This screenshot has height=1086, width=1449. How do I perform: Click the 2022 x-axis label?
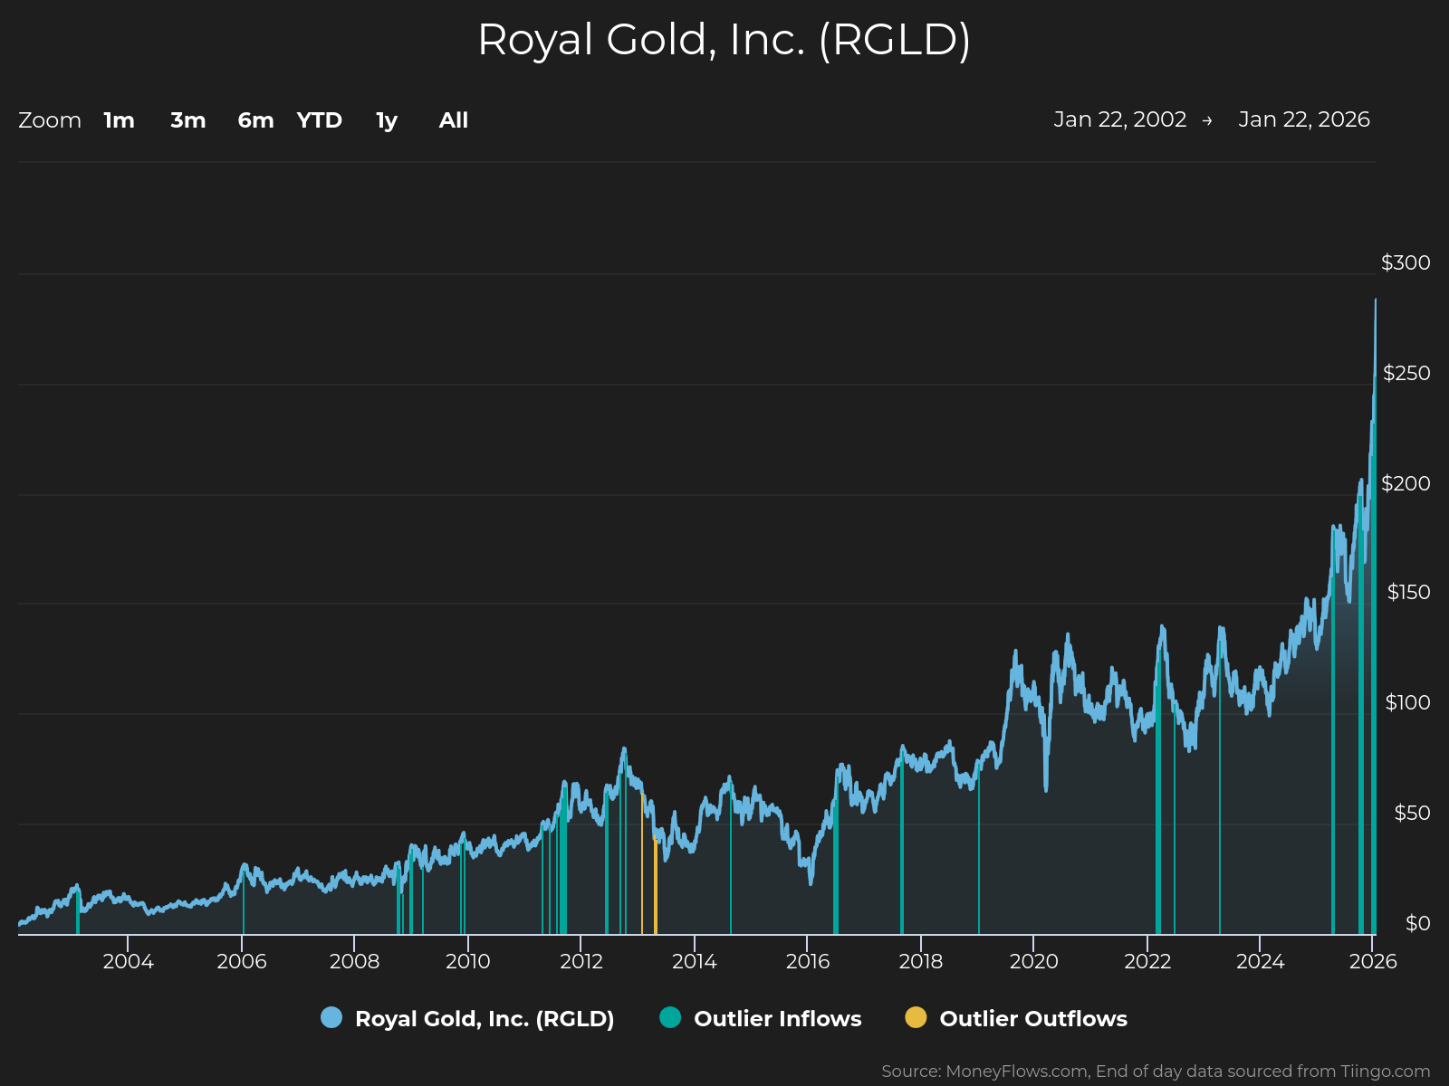tap(1147, 961)
